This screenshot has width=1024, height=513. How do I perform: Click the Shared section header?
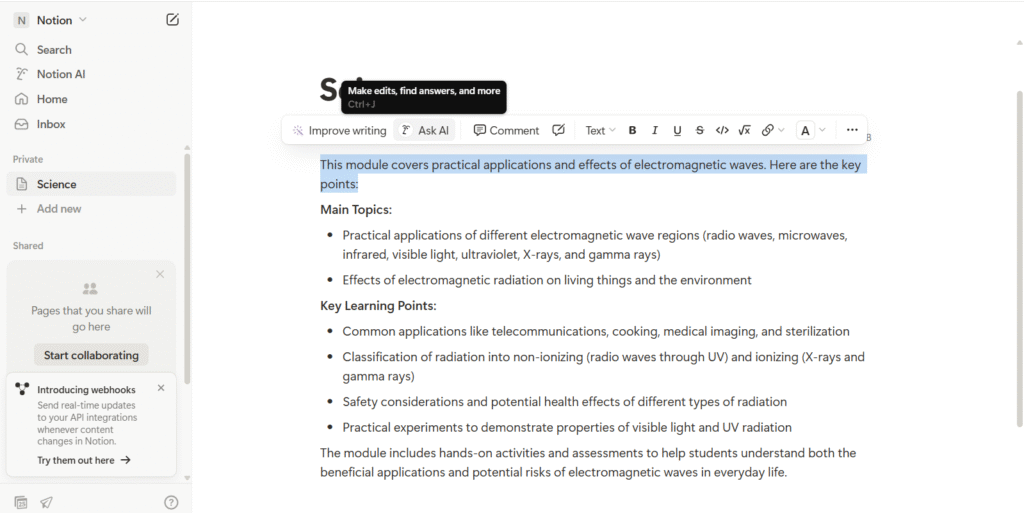(x=28, y=246)
